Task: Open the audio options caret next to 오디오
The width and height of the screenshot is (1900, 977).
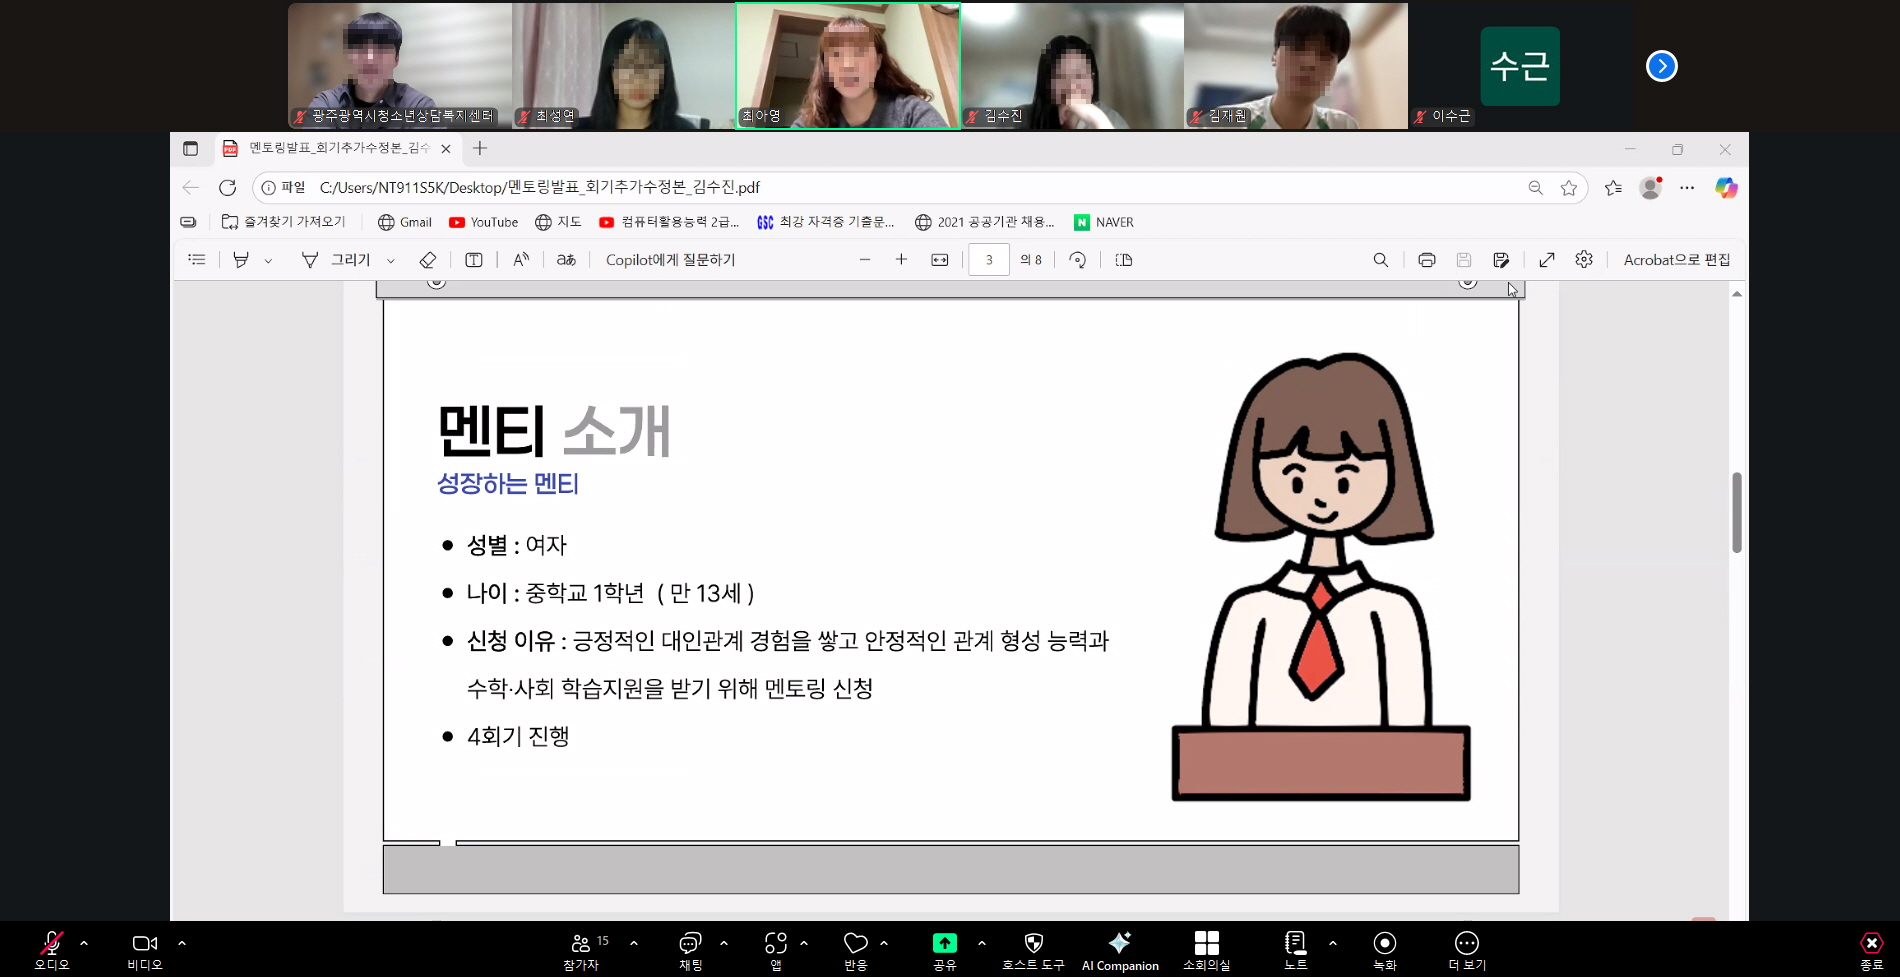Action: (x=84, y=943)
